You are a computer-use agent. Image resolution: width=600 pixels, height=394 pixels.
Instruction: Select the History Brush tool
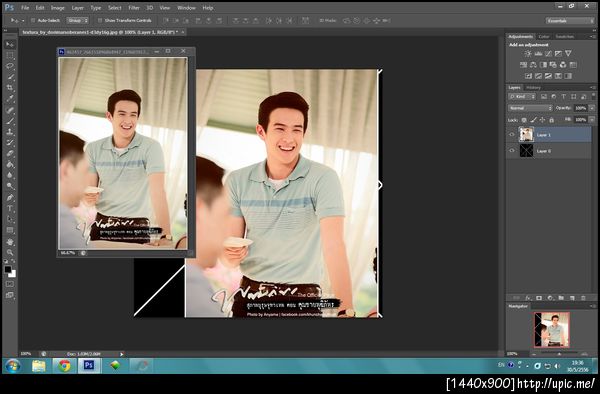coord(10,142)
